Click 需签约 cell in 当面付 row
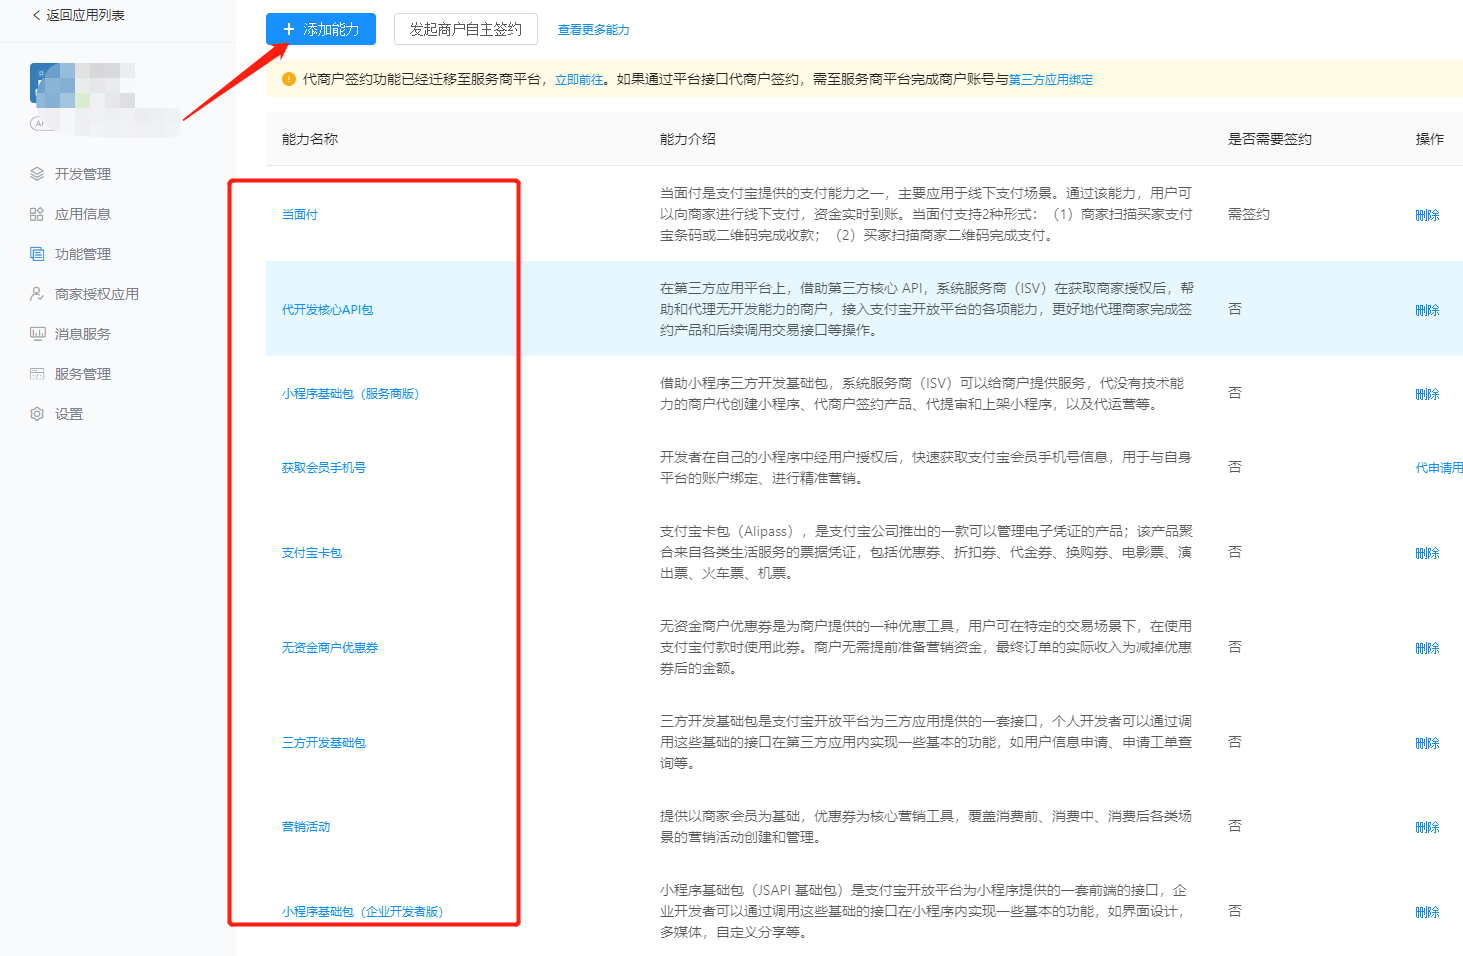The height and width of the screenshot is (956, 1463). (x=1249, y=214)
